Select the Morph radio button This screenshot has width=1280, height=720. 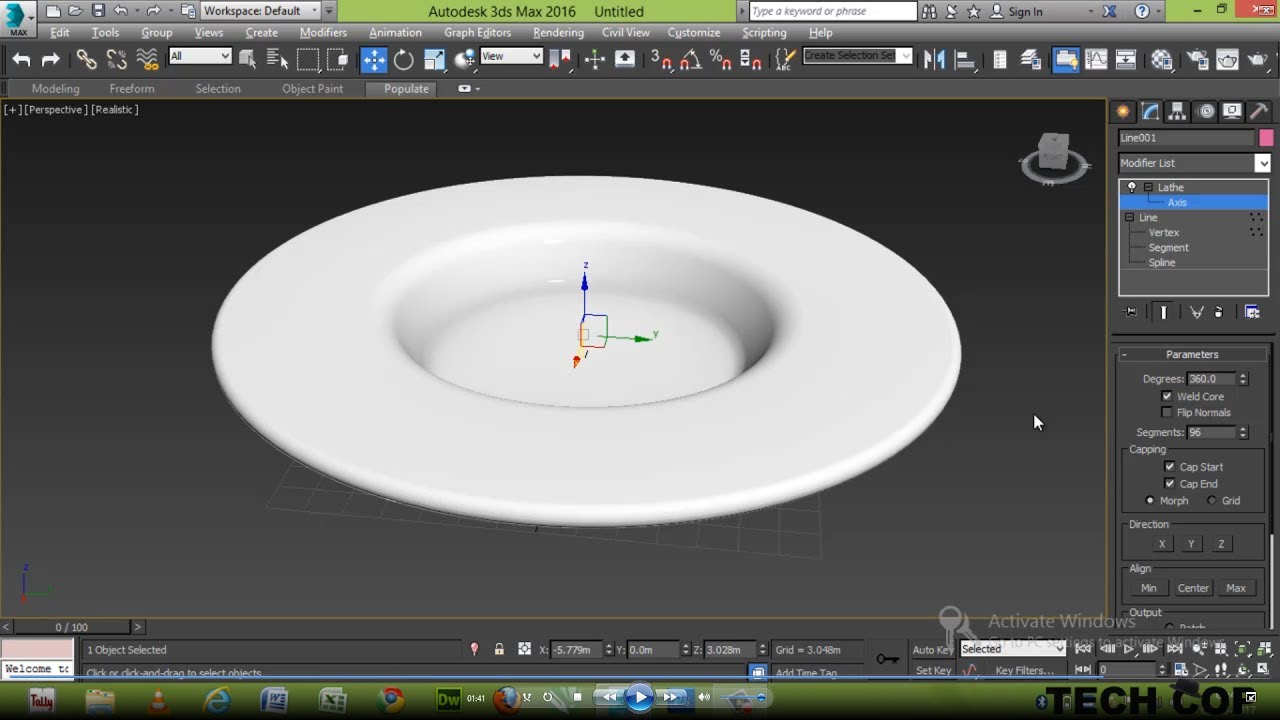(x=1150, y=500)
